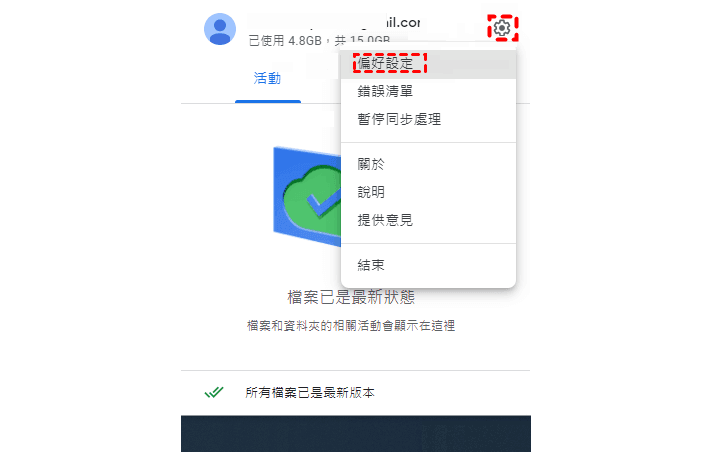
Task: Click the 已使用 4.8GB storage usage text
Action: (319, 41)
